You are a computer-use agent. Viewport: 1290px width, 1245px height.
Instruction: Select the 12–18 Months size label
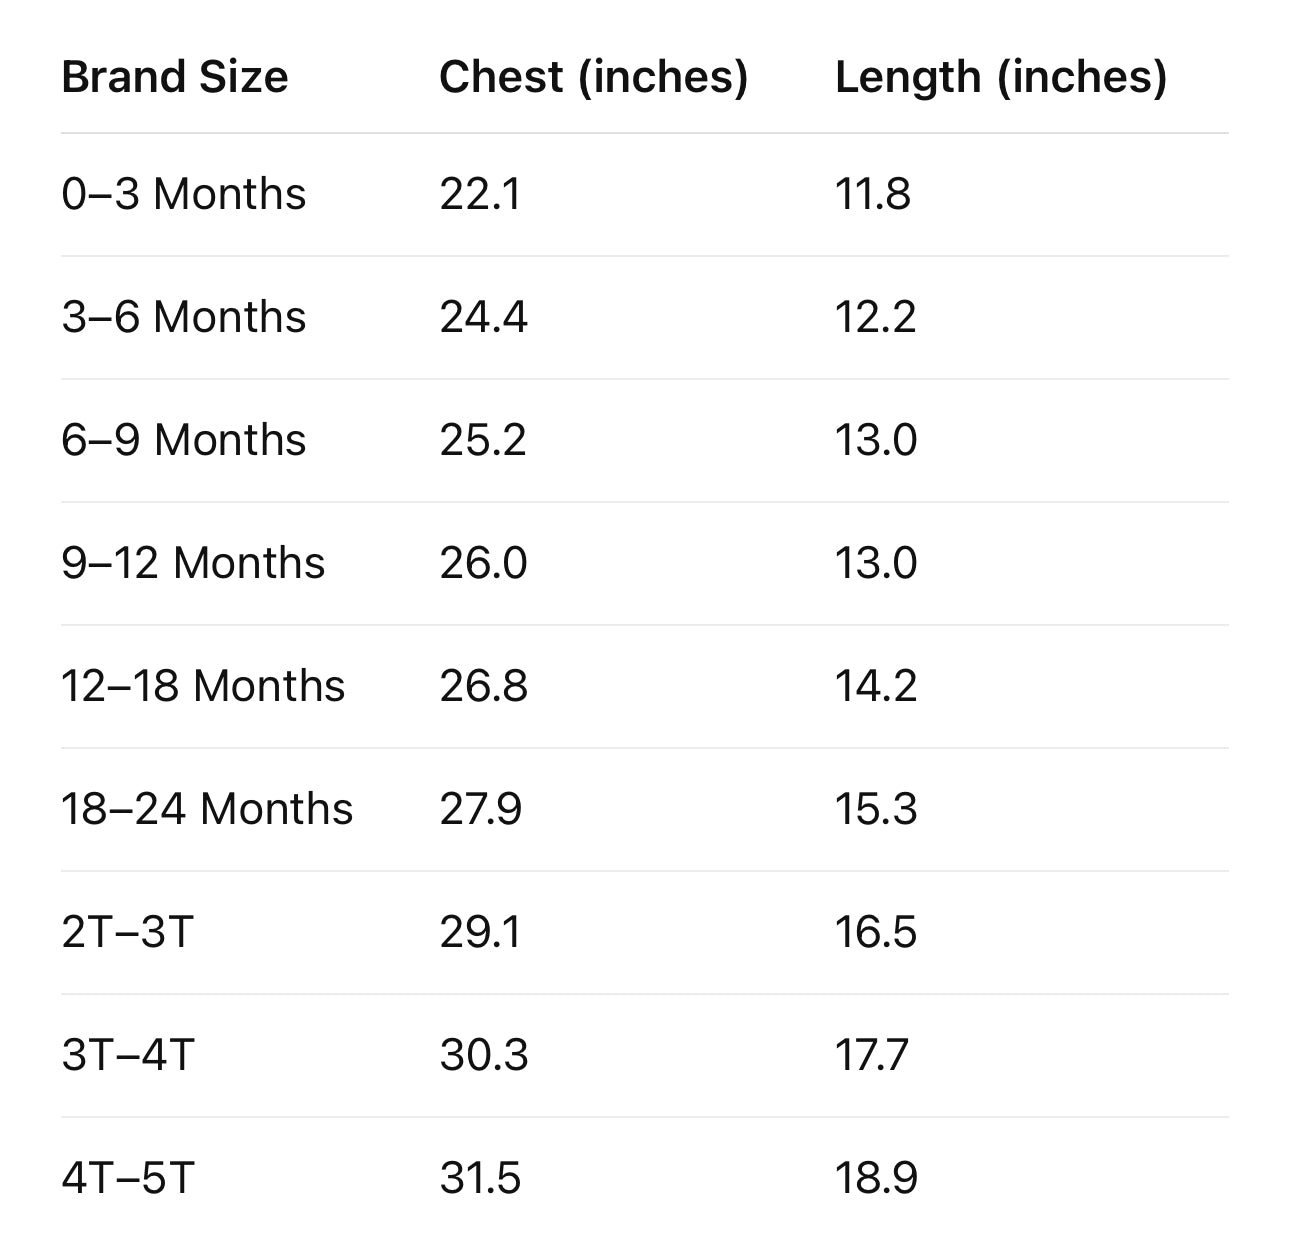click(203, 686)
